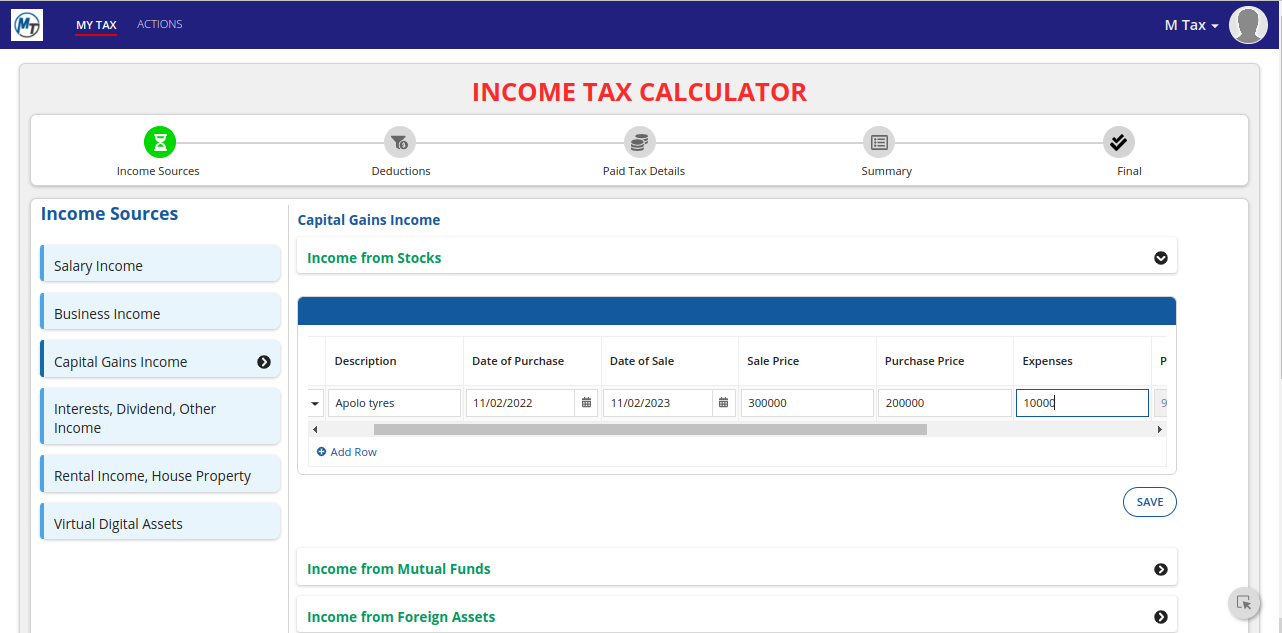Go to the Deductions step icon
This screenshot has width=1282, height=633.
[x=400, y=142]
